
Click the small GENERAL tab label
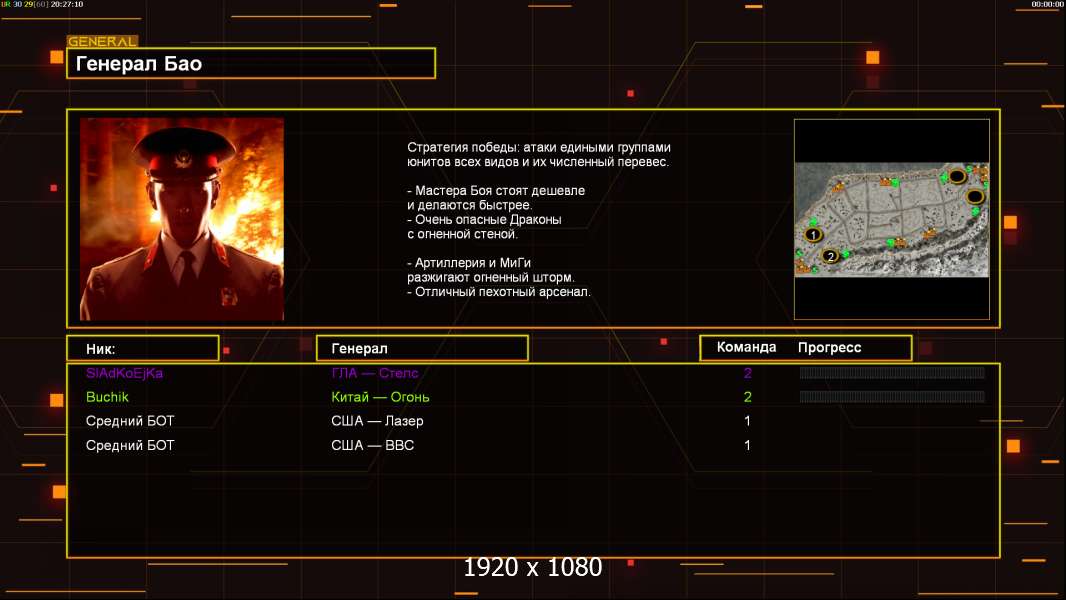(x=102, y=42)
